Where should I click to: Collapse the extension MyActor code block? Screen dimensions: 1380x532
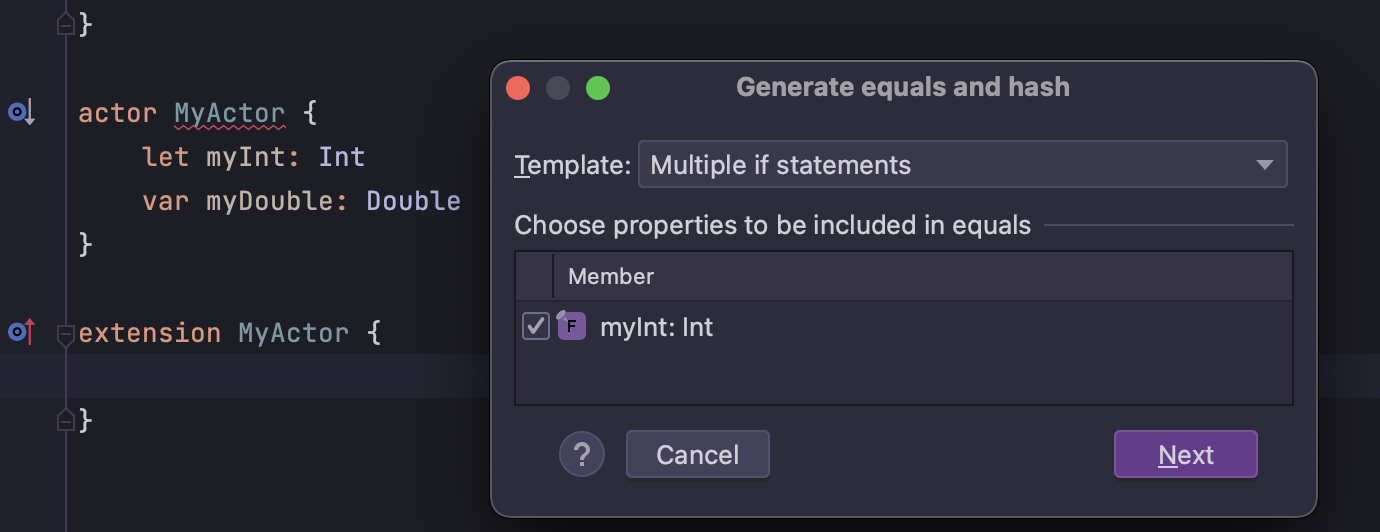pos(66,333)
